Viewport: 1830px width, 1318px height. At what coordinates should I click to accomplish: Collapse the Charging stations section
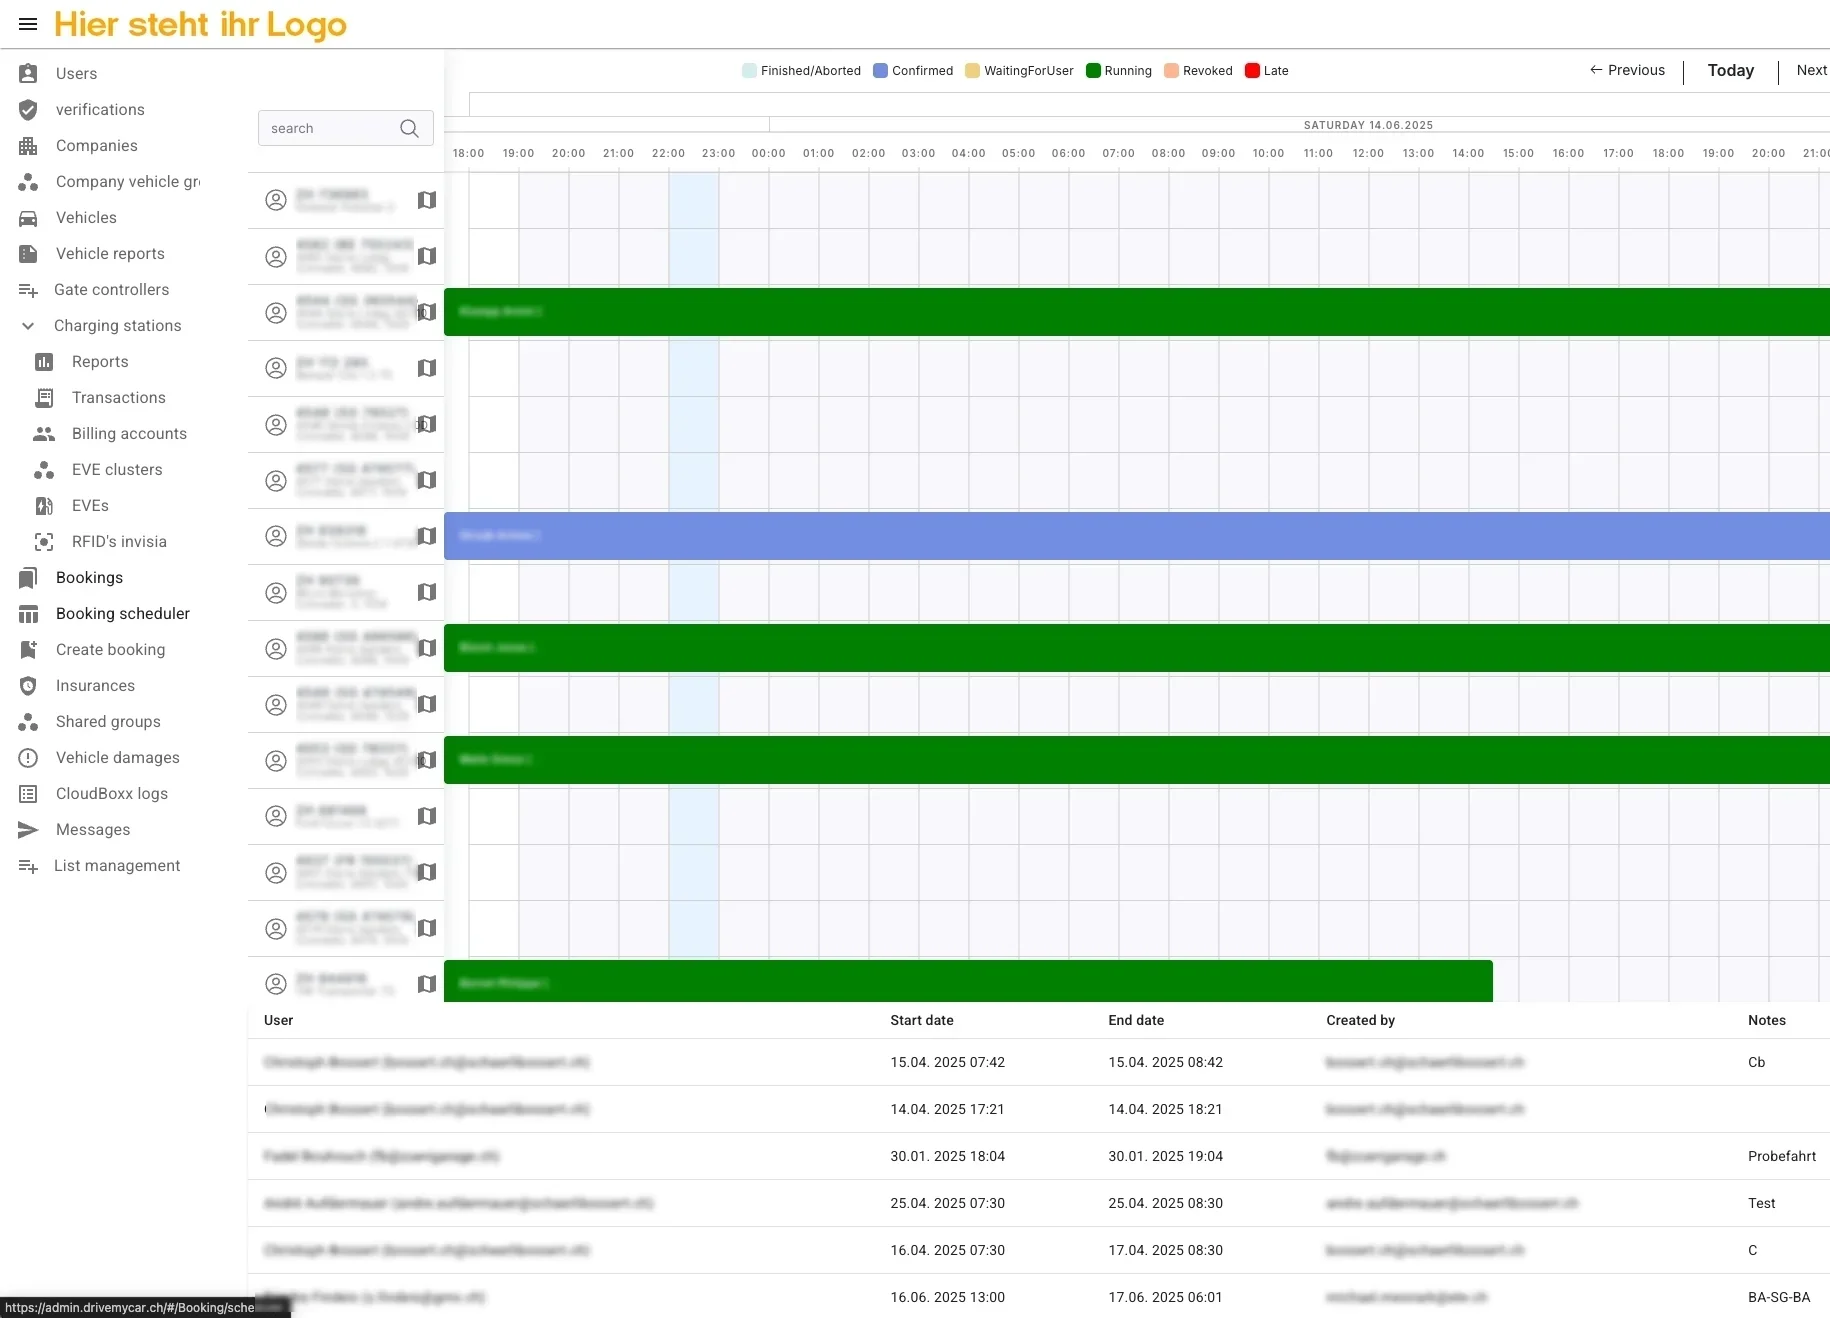click(x=28, y=326)
